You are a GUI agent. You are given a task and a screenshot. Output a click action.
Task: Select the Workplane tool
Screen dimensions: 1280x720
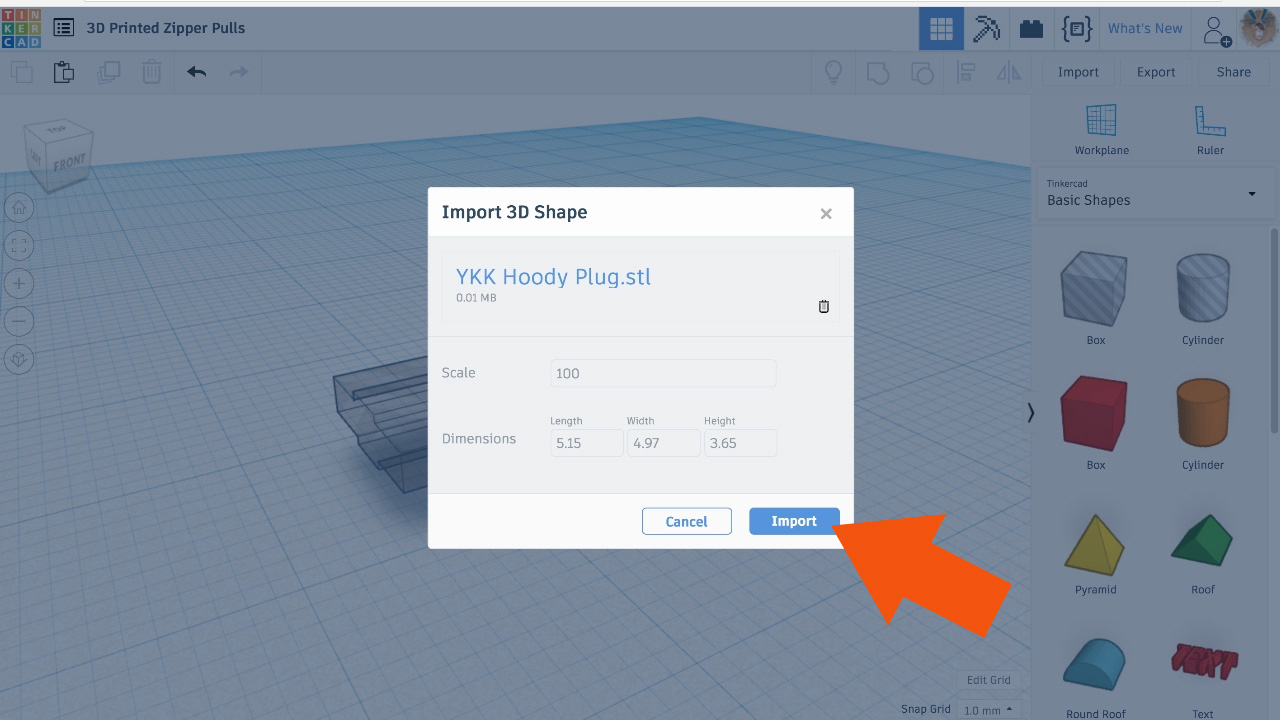coord(1101,128)
